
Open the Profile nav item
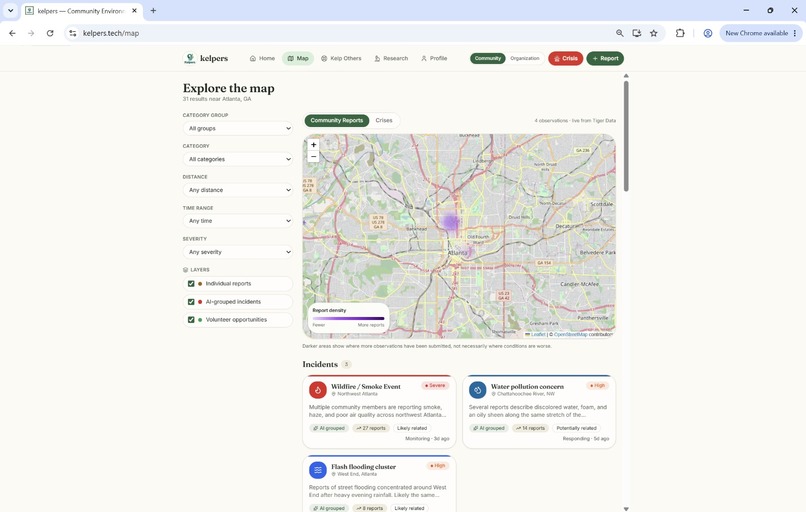(x=434, y=59)
